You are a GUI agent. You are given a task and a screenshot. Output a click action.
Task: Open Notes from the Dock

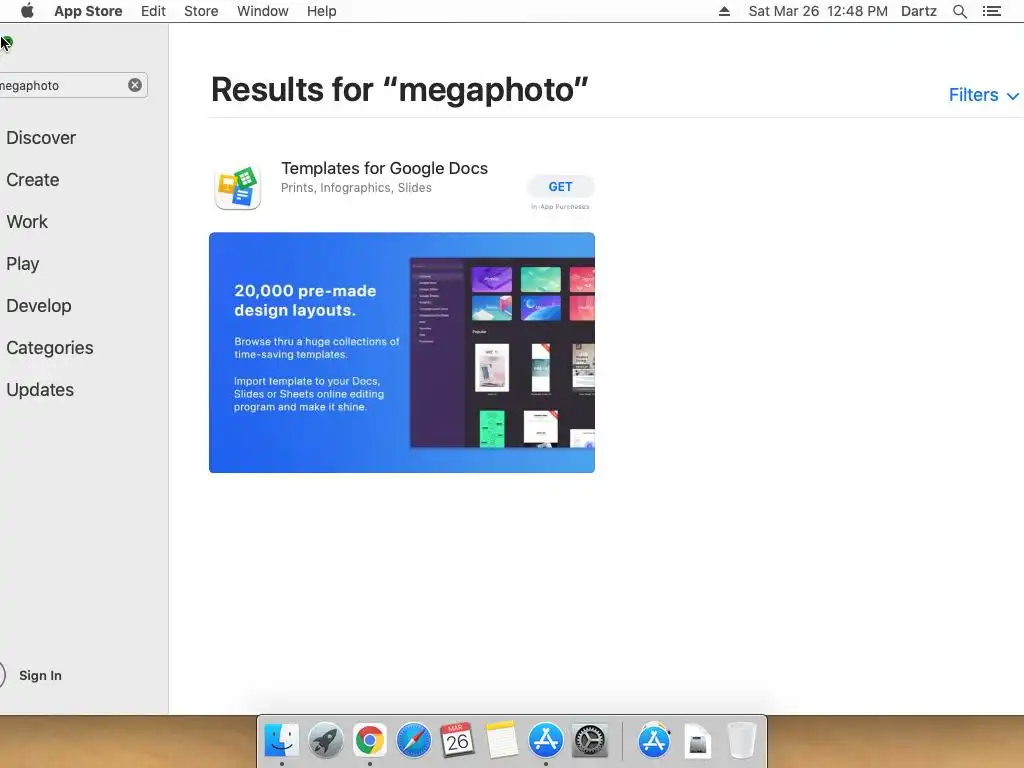tap(501, 741)
